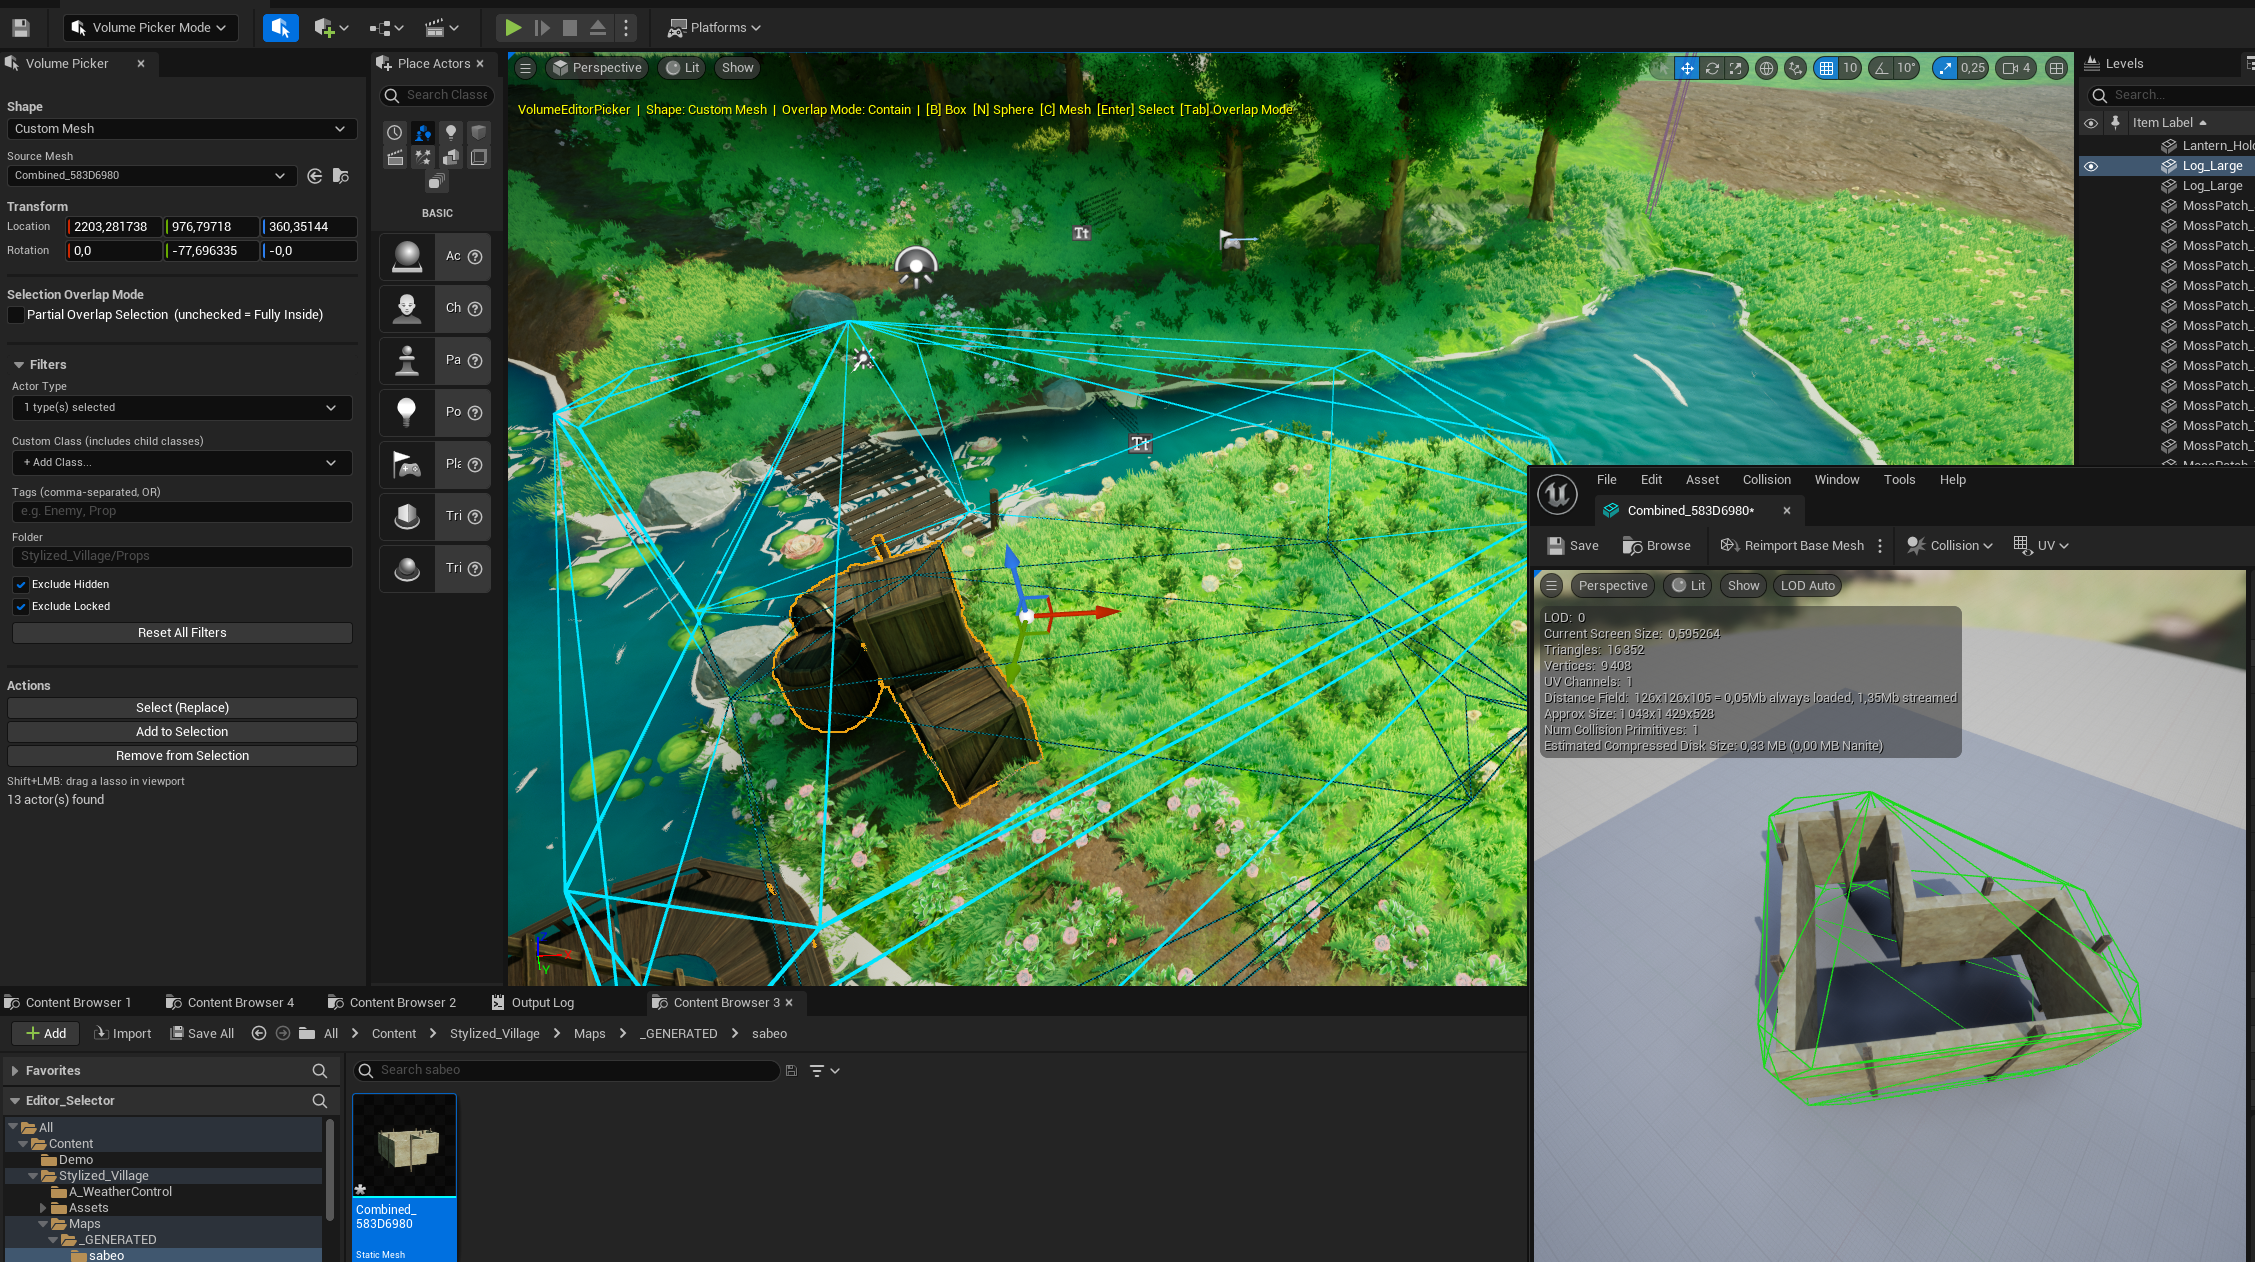Open the Shape dropdown showing Custom Mesh

[181, 129]
